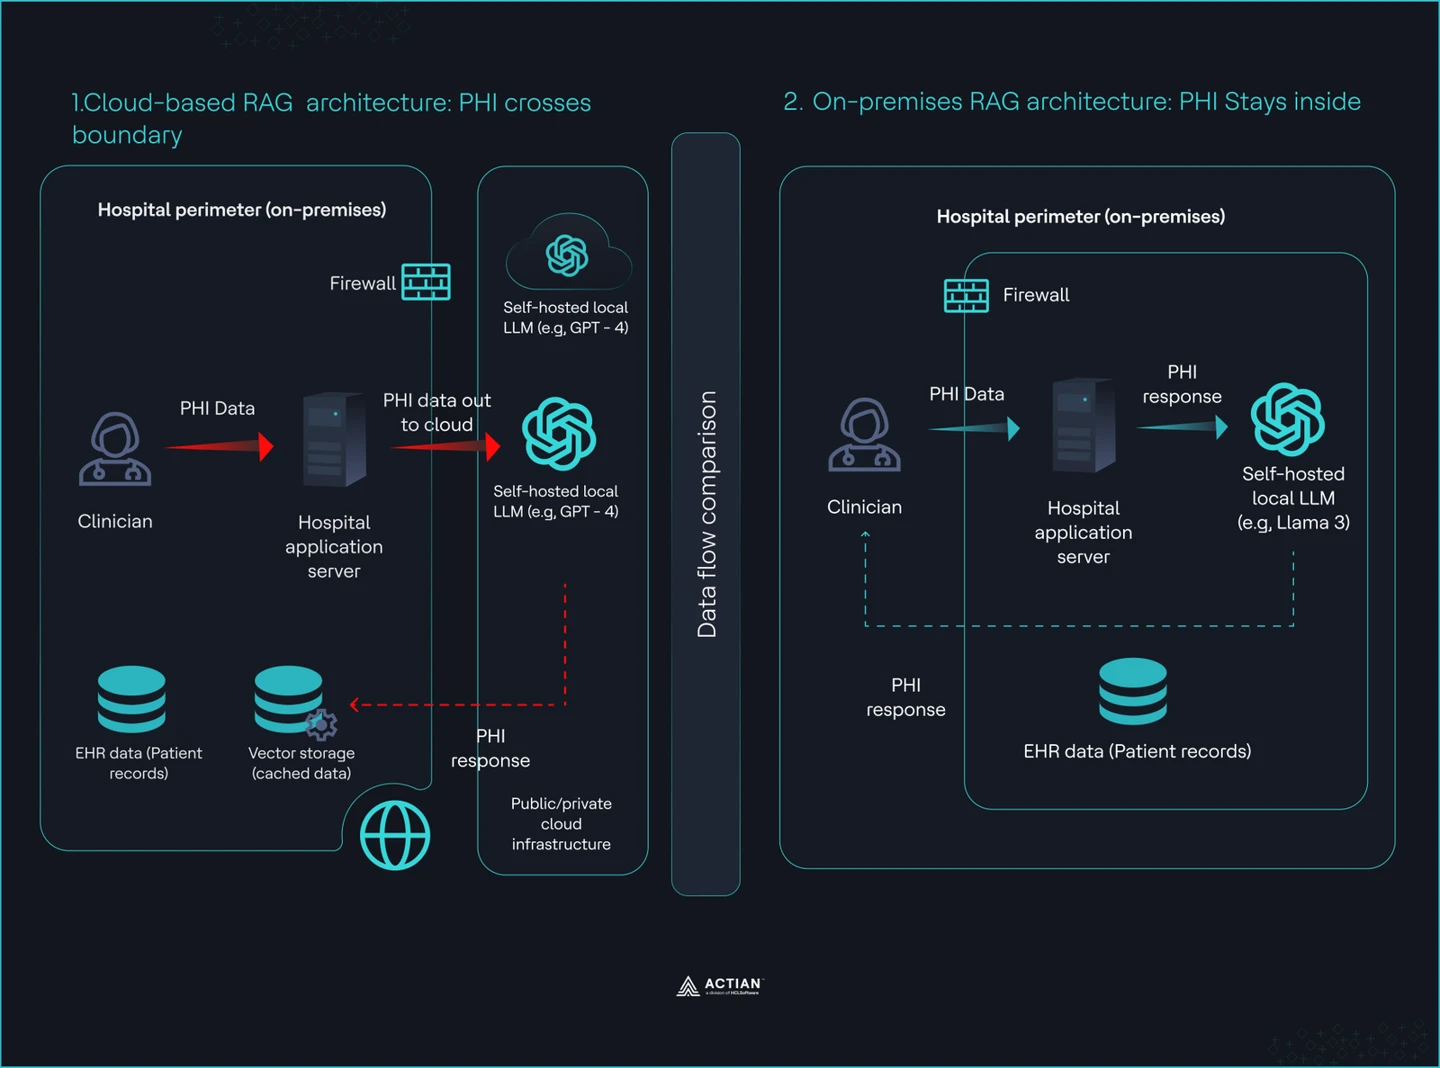This screenshot has width=1440, height=1068.
Task: Select the Vector storage cached data database icon
Action: tap(289, 698)
